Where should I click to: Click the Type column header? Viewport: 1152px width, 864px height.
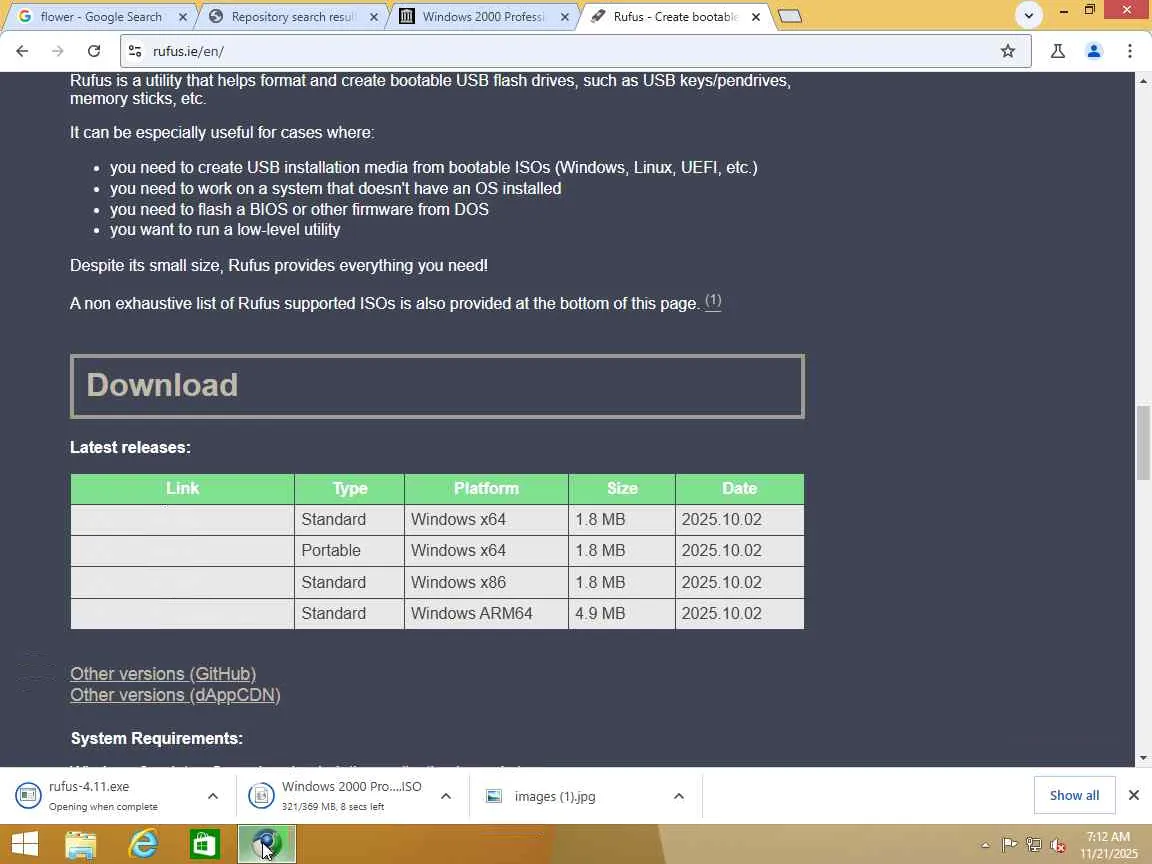350,489
